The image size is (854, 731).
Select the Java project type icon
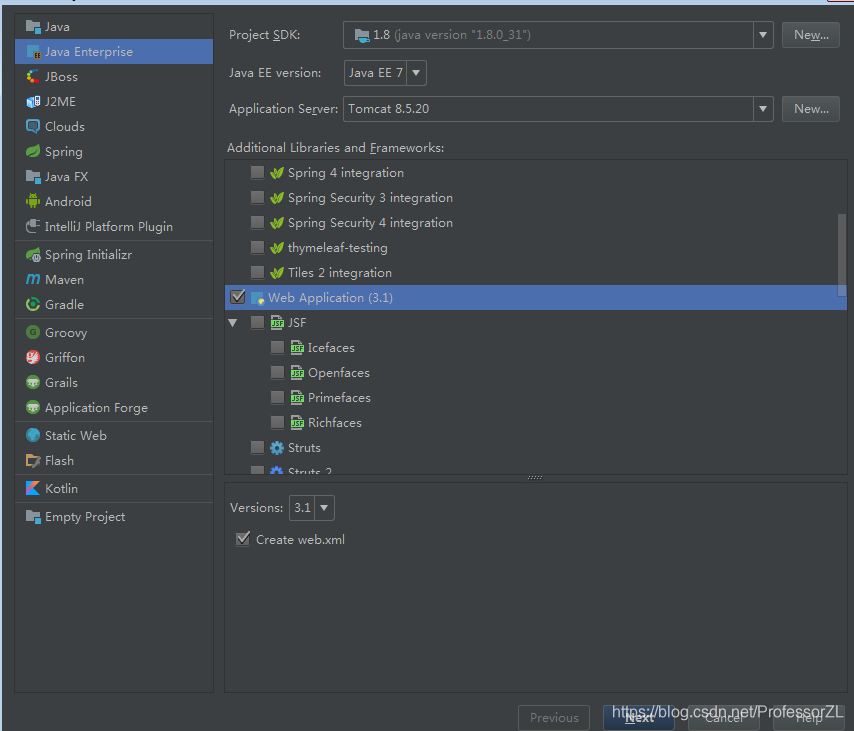pyautogui.click(x=33, y=27)
